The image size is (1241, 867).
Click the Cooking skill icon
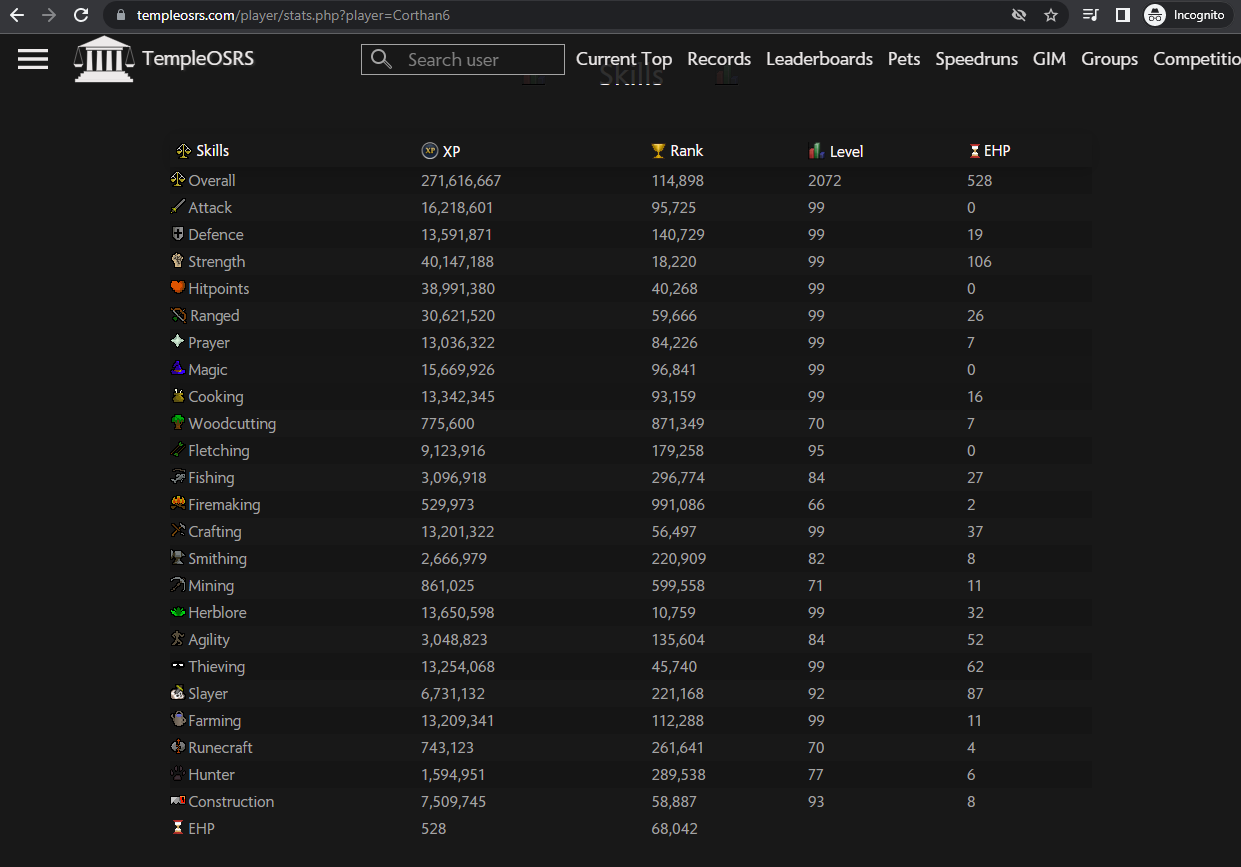pyautogui.click(x=178, y=396)
